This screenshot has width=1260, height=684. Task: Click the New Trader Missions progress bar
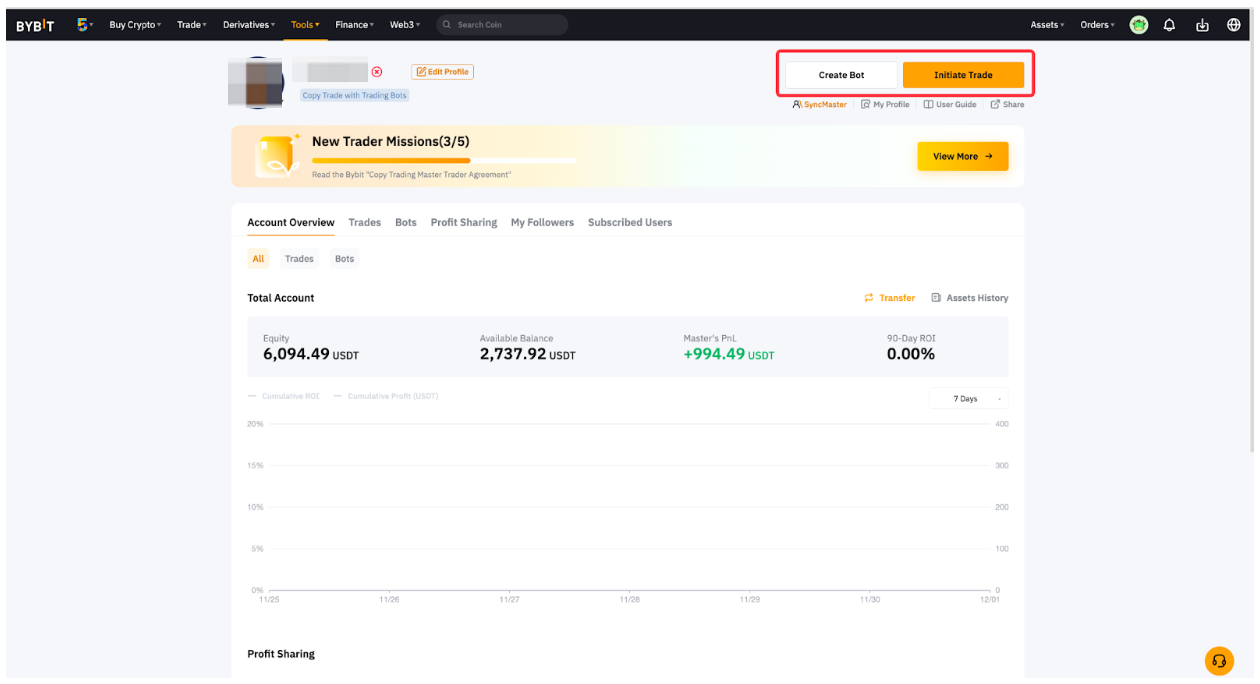(443, 160)
